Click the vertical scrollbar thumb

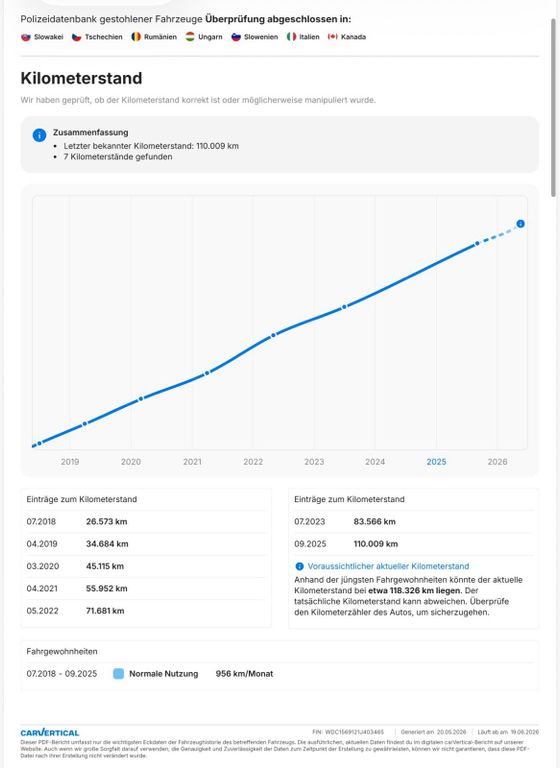(554, 108)
